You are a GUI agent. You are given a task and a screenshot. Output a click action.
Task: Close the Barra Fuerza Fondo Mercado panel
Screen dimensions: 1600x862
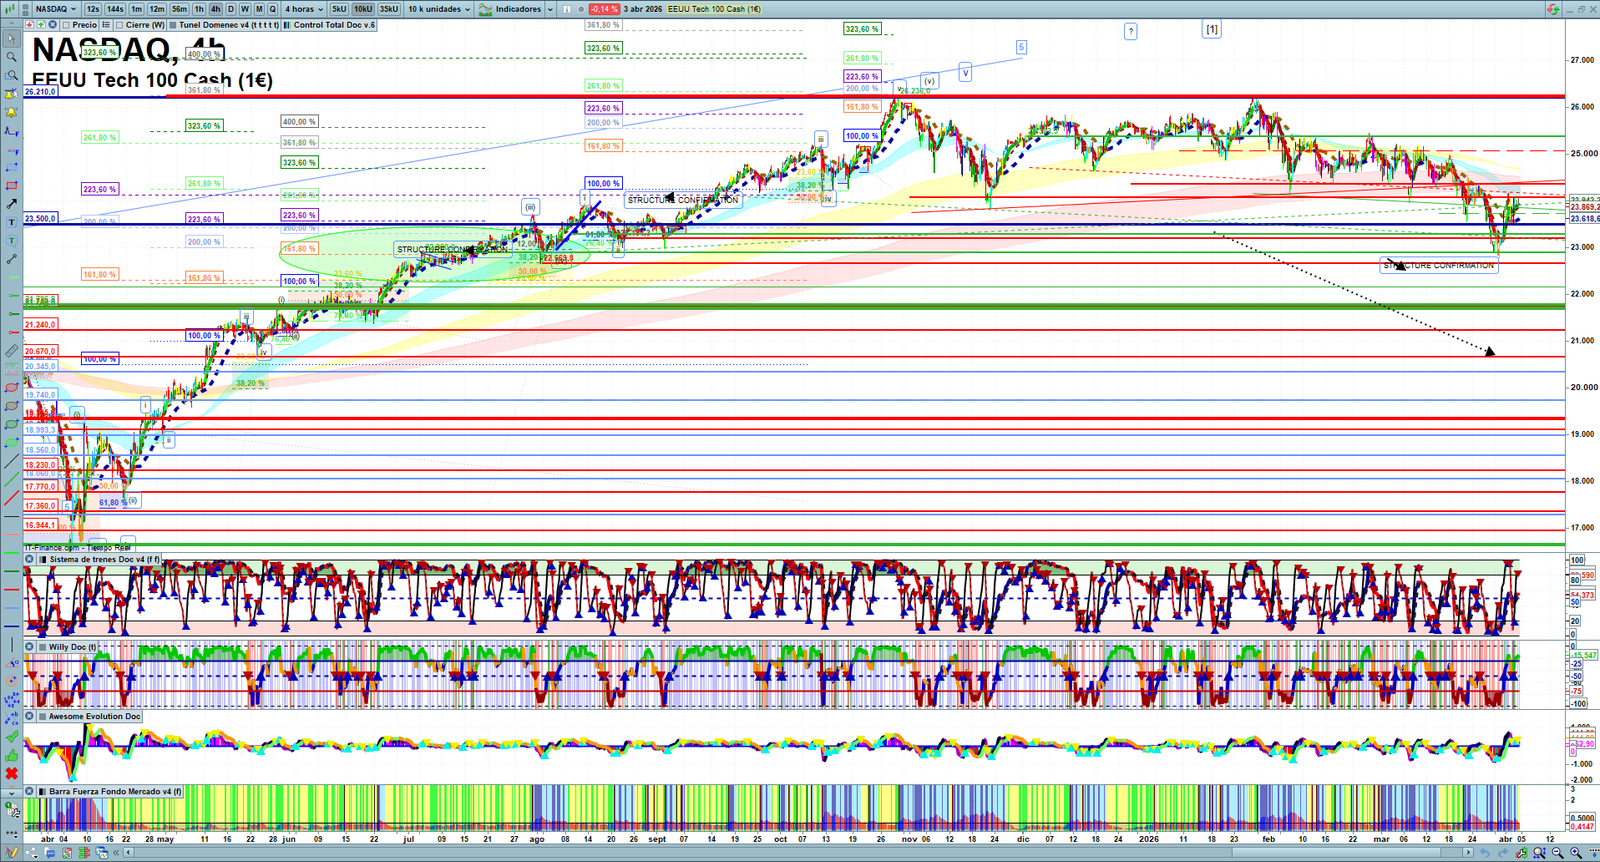29,791
